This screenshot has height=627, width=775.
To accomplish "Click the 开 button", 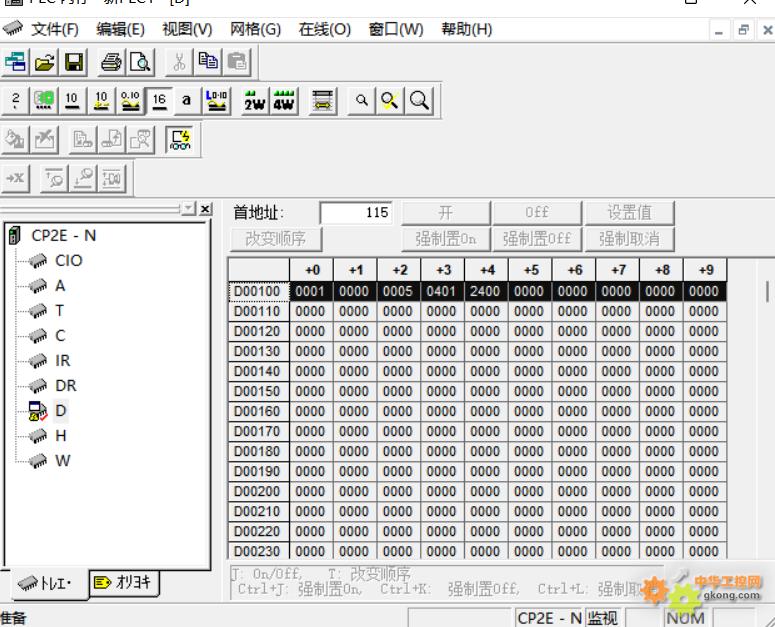I will pyautogui.click(x=445, y=213).
